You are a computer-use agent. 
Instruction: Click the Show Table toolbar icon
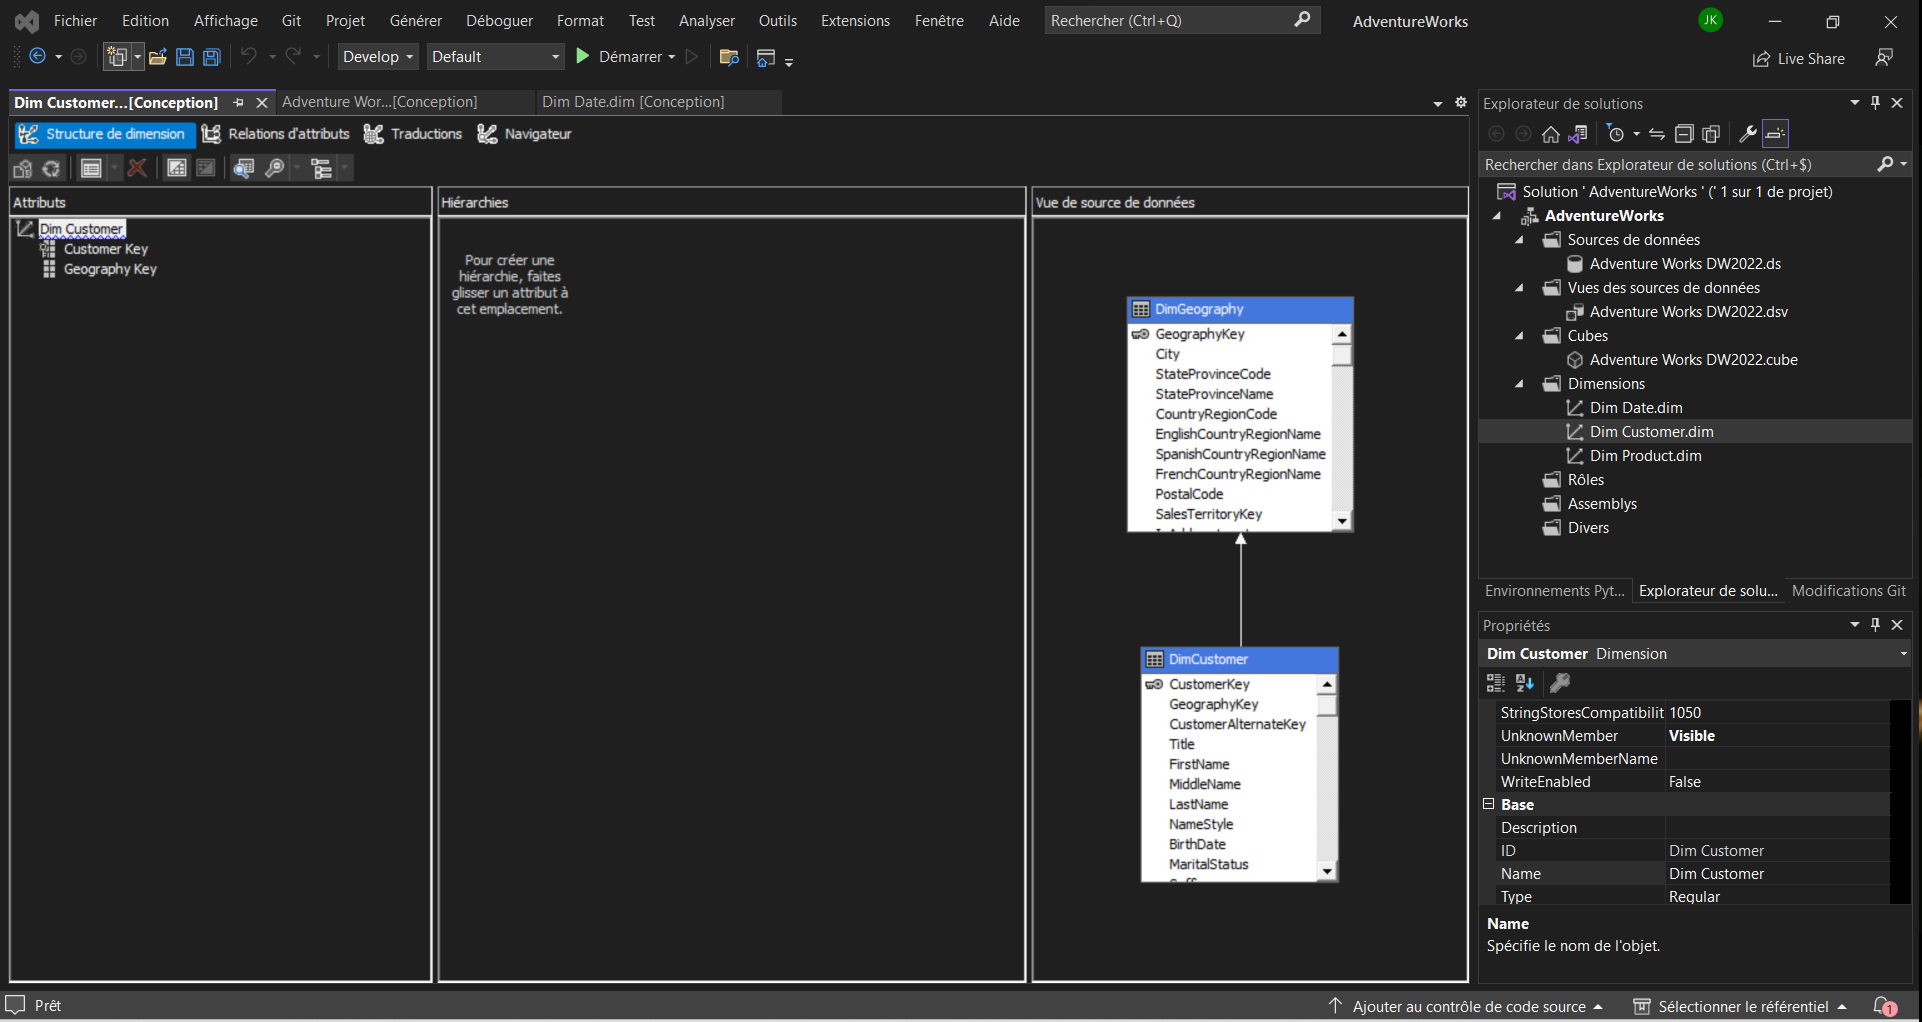click(177, 168)
